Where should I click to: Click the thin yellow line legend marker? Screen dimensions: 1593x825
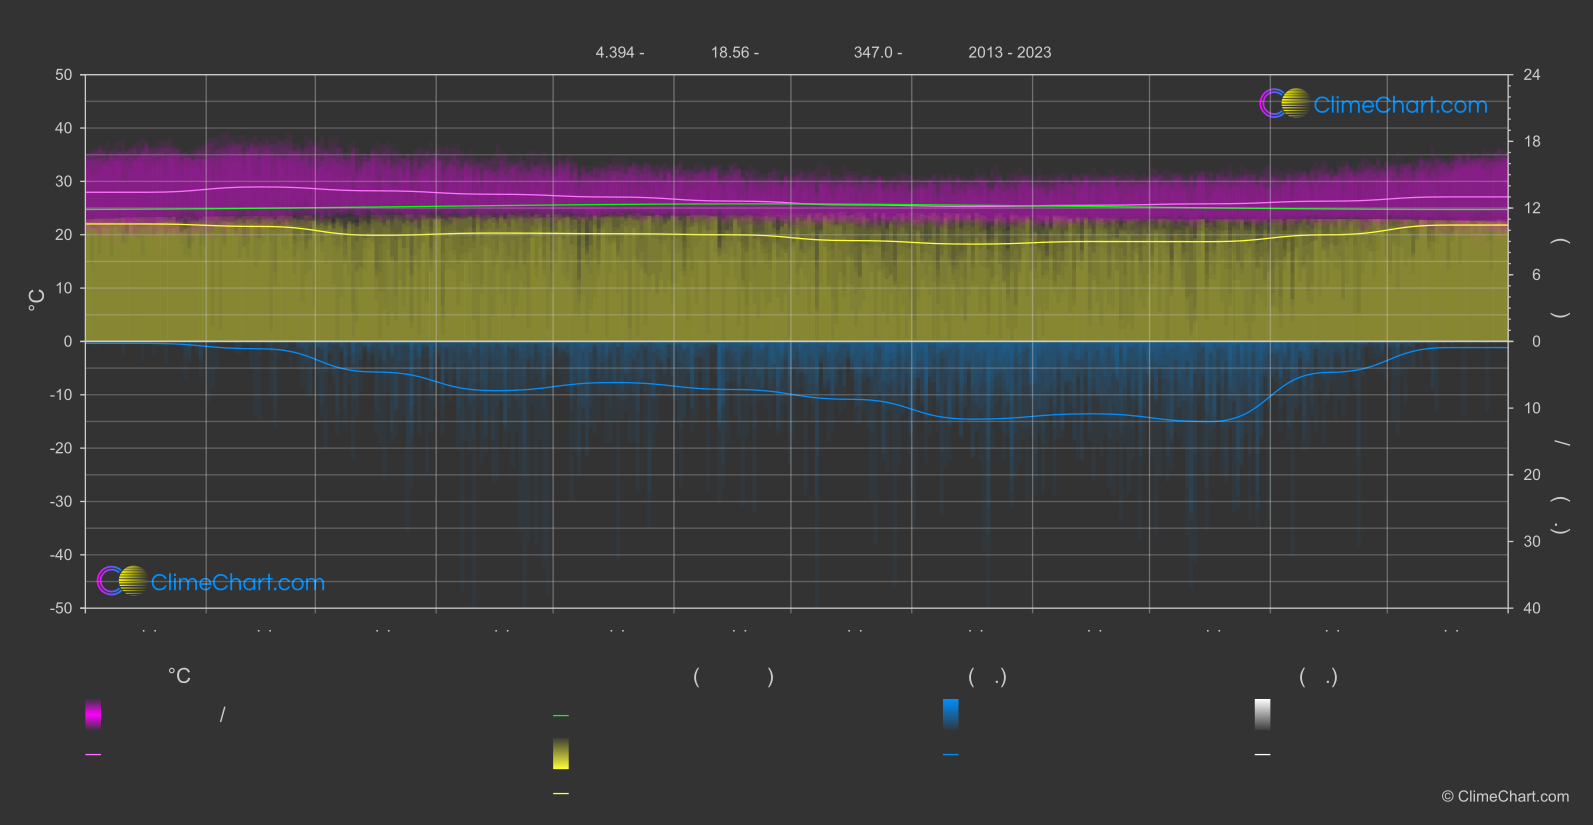[561, 793]
